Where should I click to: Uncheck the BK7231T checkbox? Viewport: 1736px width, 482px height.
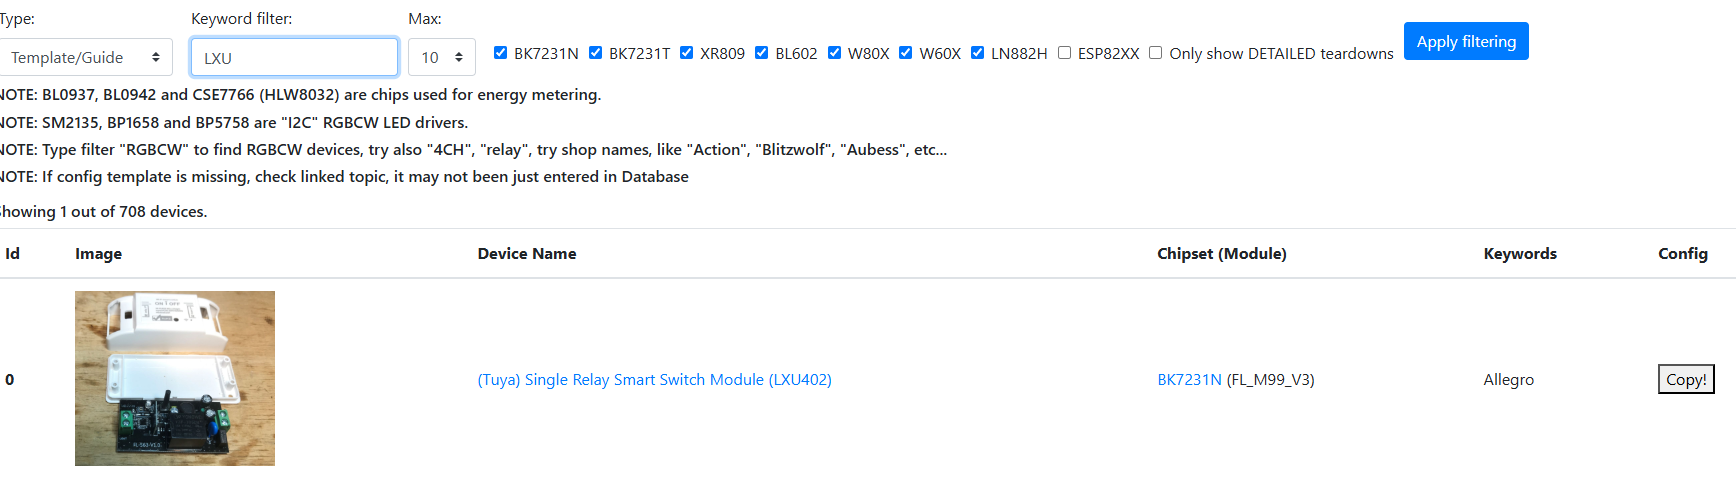point(595,53)
